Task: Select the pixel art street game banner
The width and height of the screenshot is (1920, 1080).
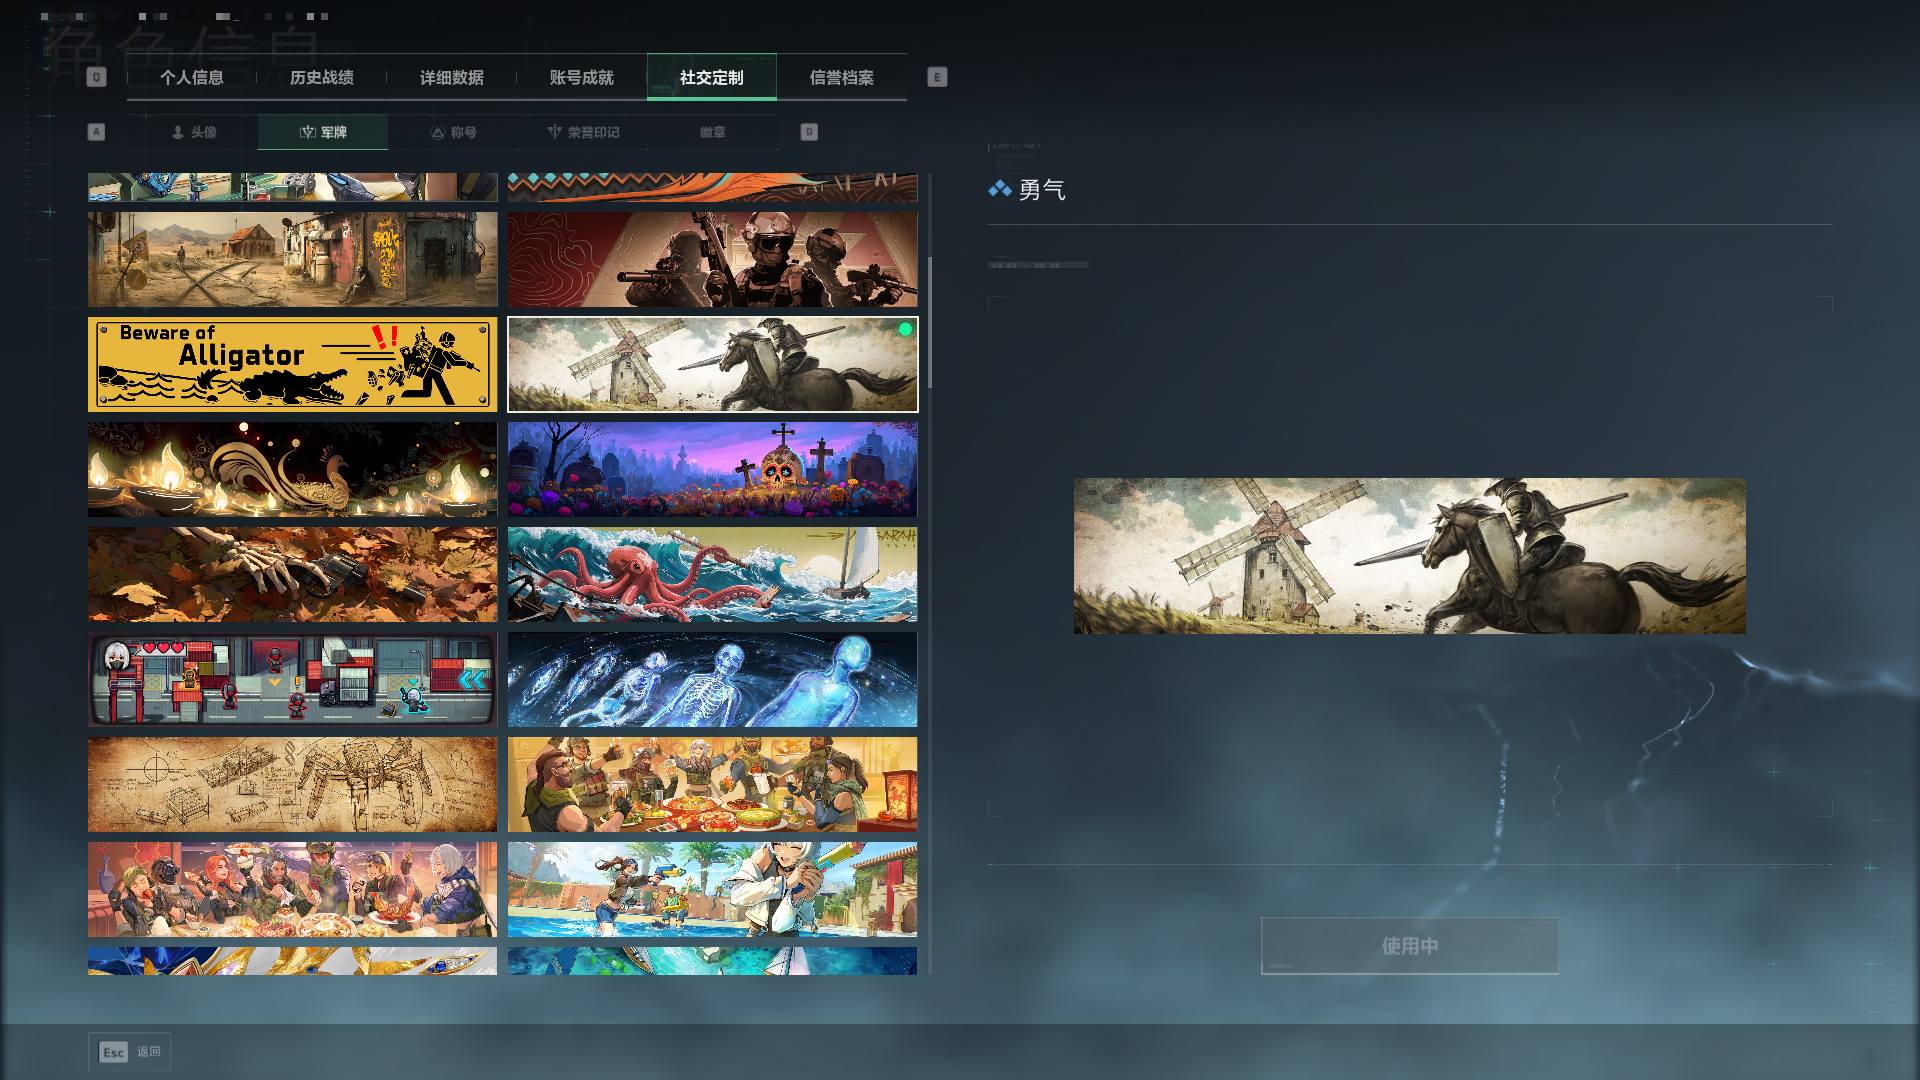Action: click(292, 679)
